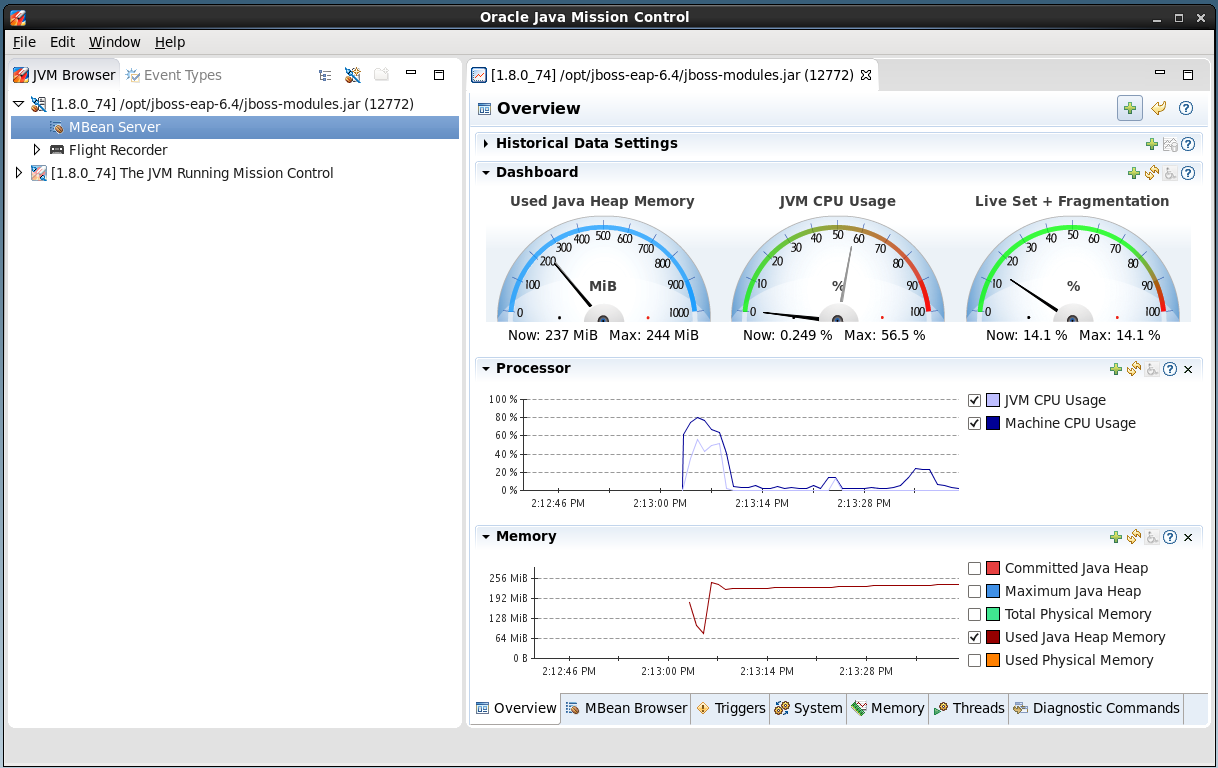Add a dial using Dashboard green plus
This screenshot has height=768, width=1218.
tap(1134, 173)
